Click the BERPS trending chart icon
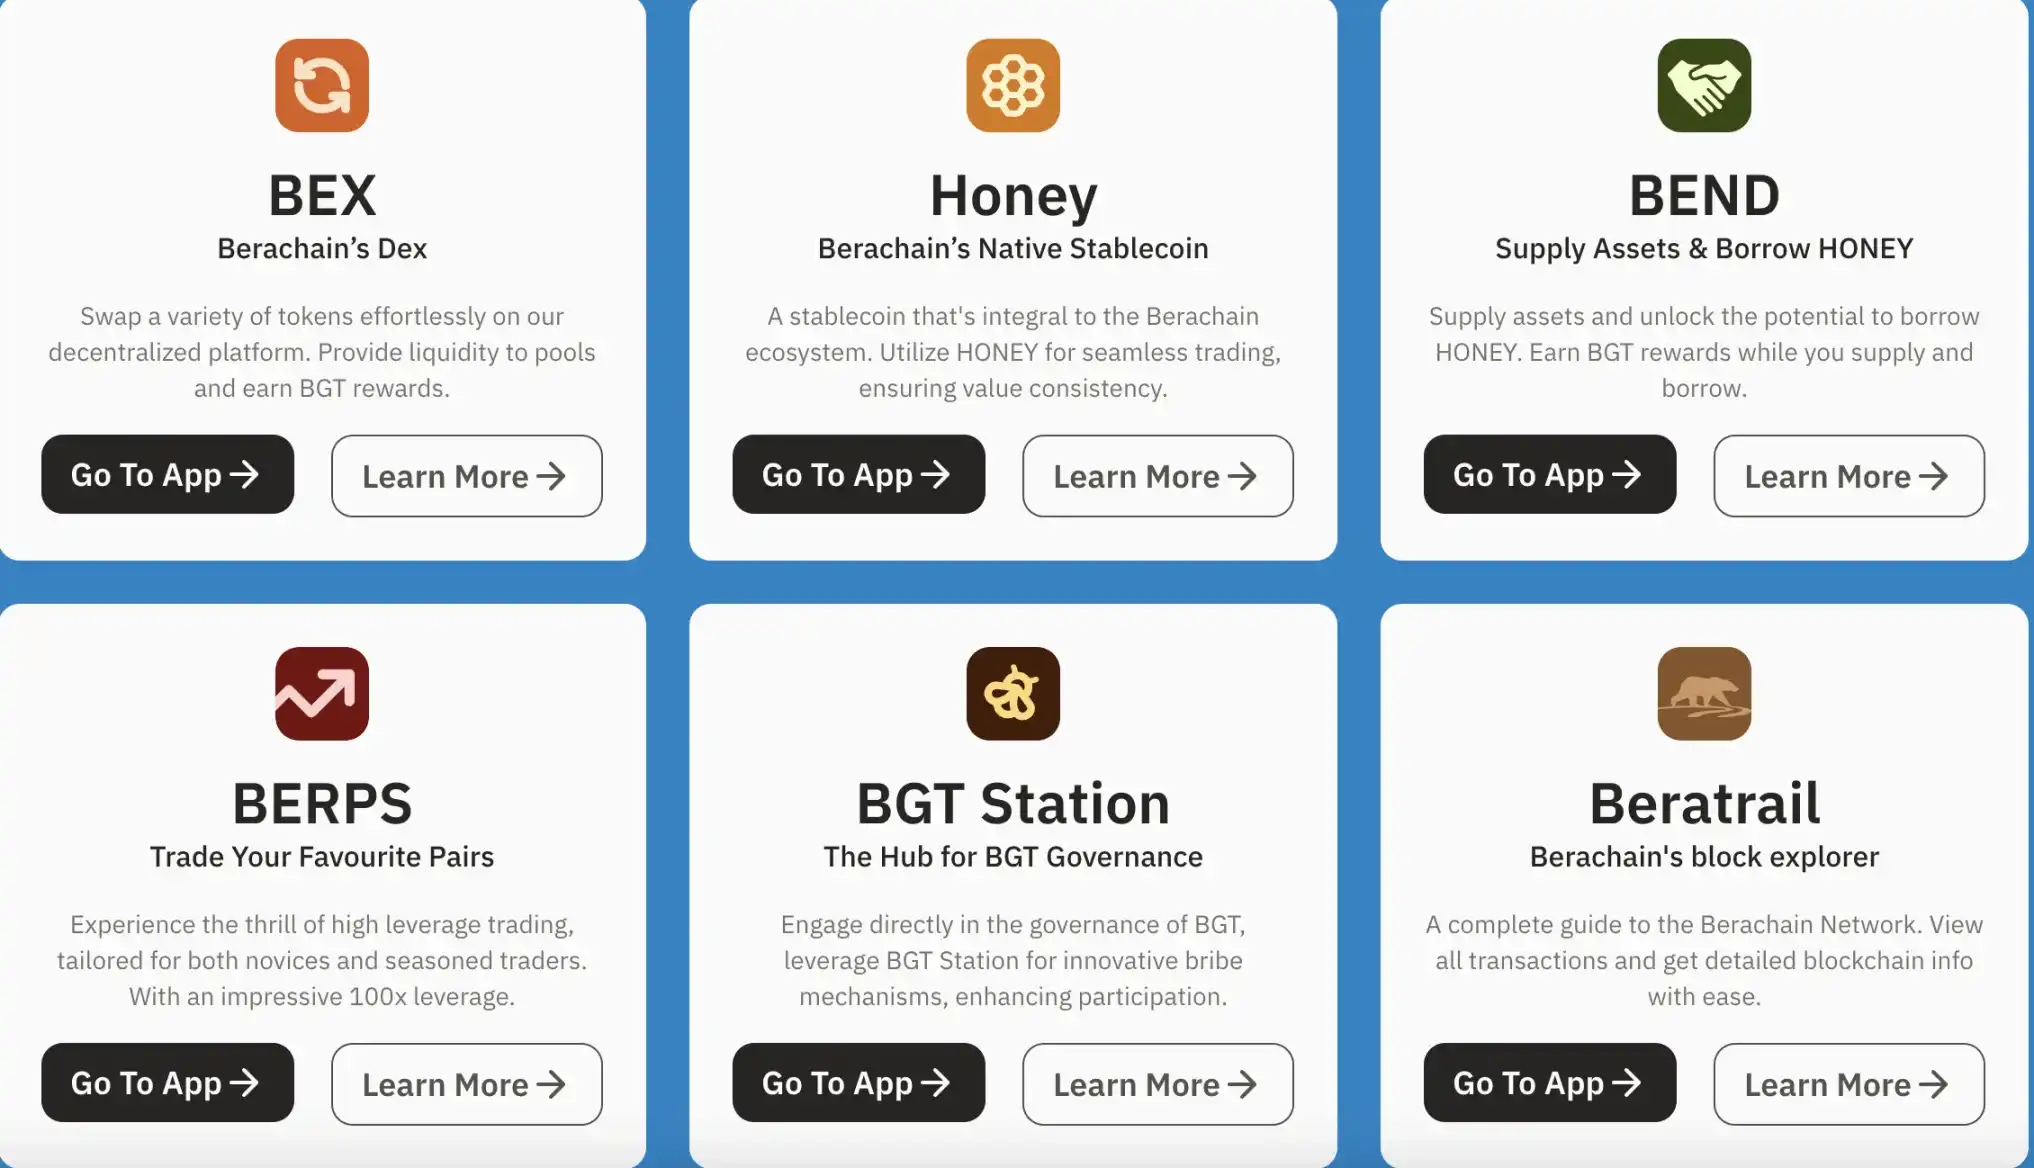The image size is (2034, 1168). 321,692
